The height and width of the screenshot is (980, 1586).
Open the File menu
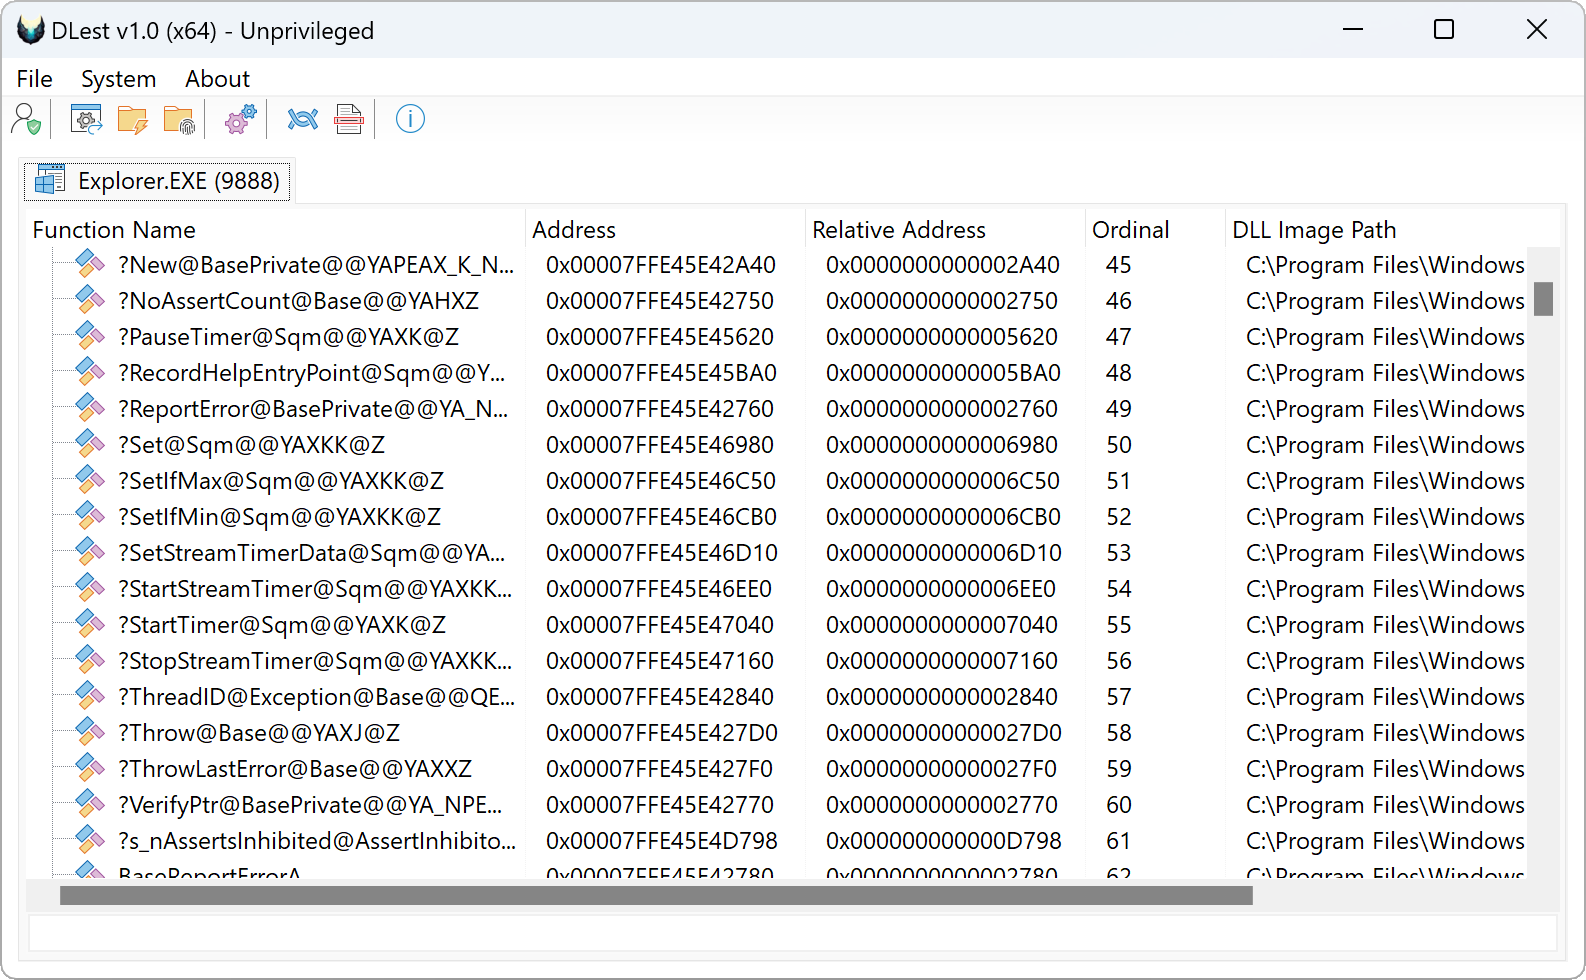pyautogui.click(x=35, y=79)
